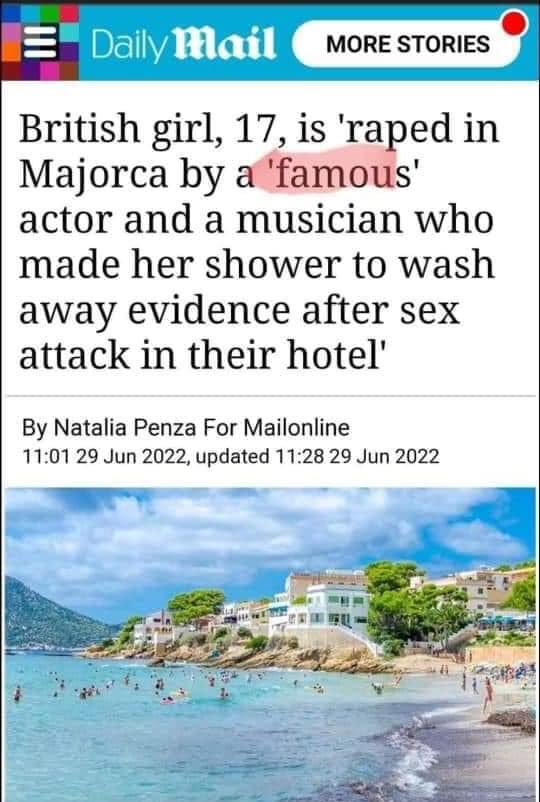
Task: Click the blue beach umbrellas in photo
Action: point(505,621)
